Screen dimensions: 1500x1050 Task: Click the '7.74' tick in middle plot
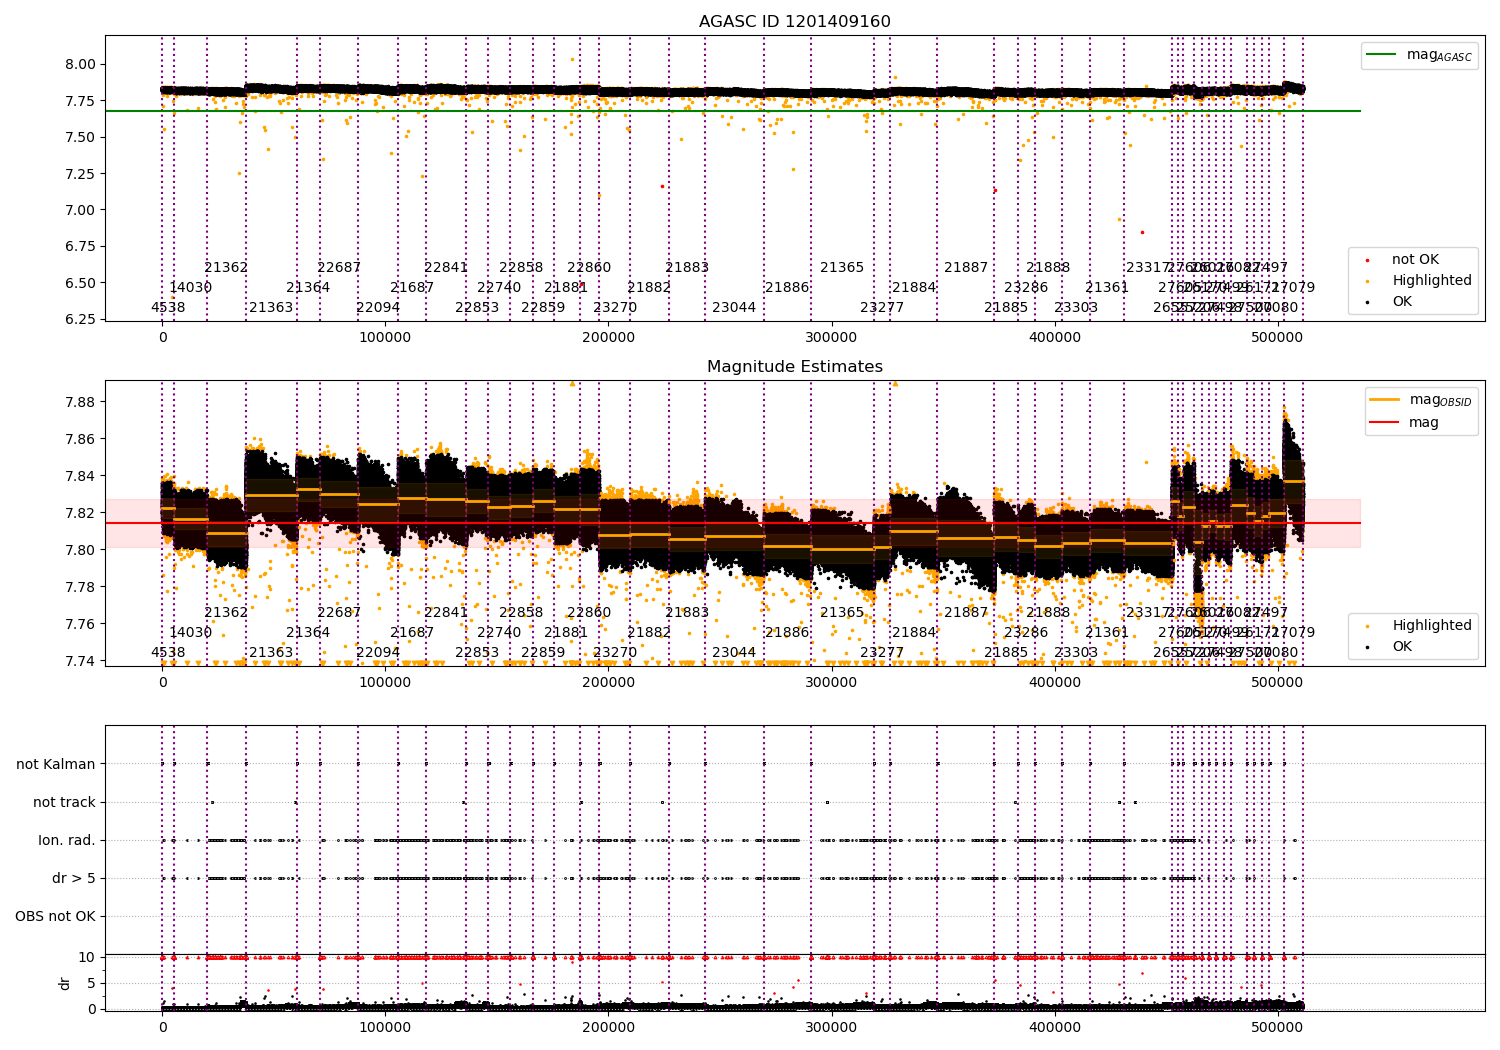coord(80,662)
